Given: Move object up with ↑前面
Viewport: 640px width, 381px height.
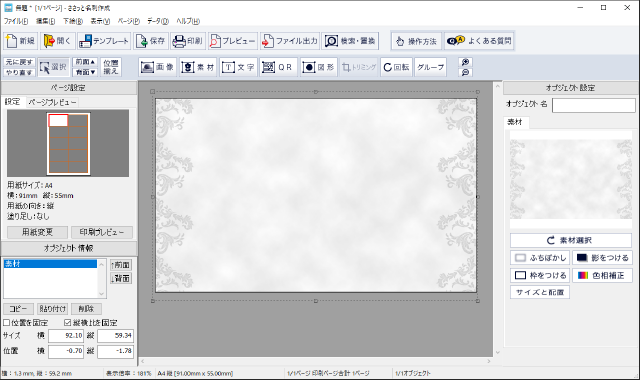Looking at the screenshot, I should 121,265.
